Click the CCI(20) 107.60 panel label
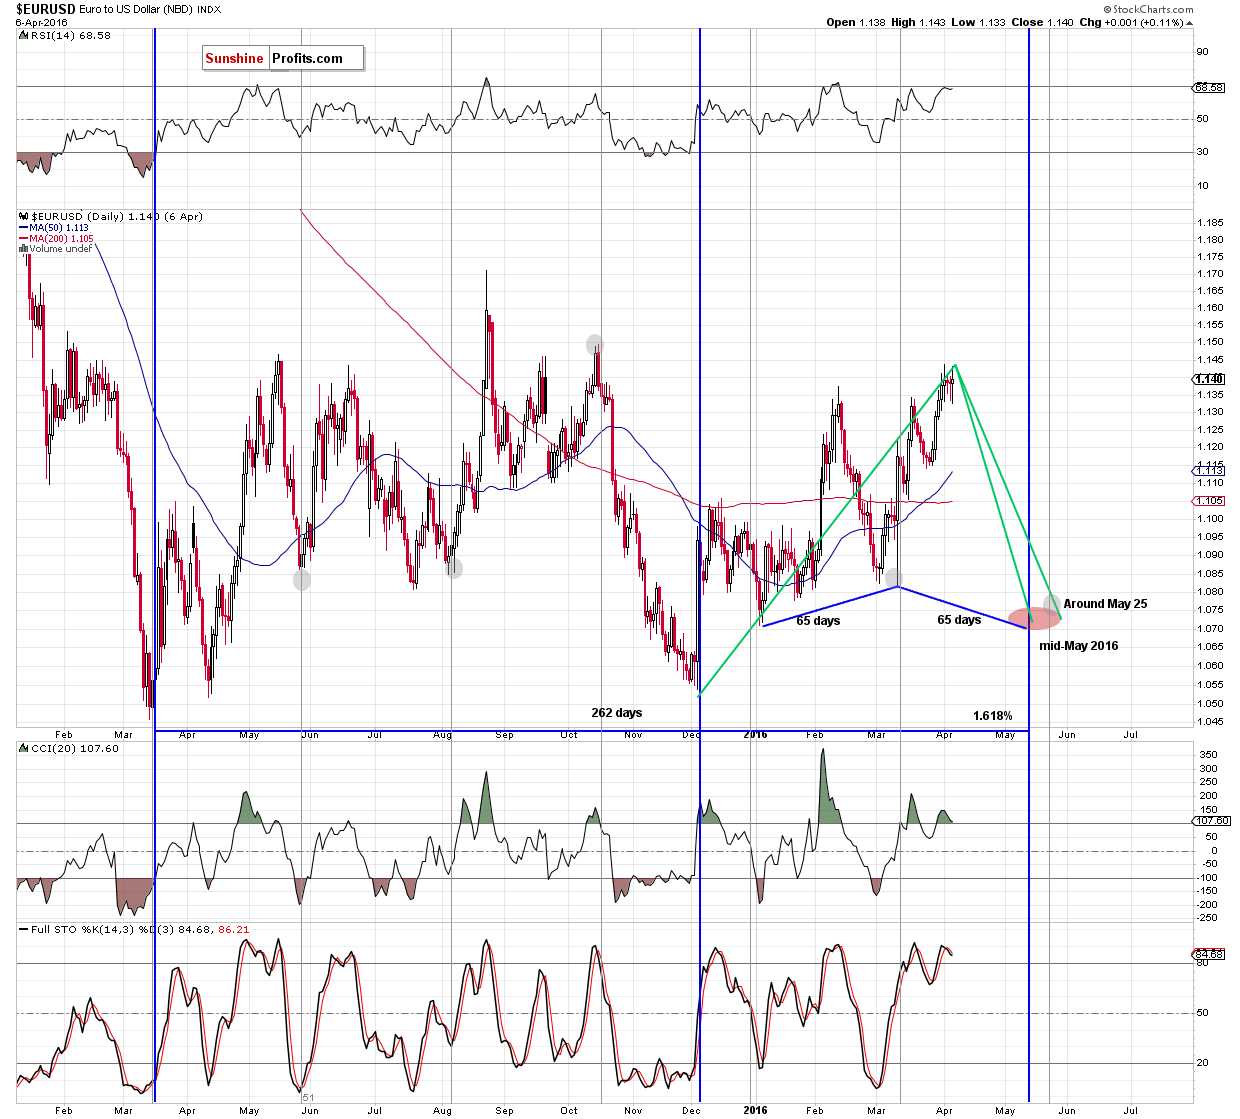This screenshot has width=1240, height=1119. [x=75, y=748]
